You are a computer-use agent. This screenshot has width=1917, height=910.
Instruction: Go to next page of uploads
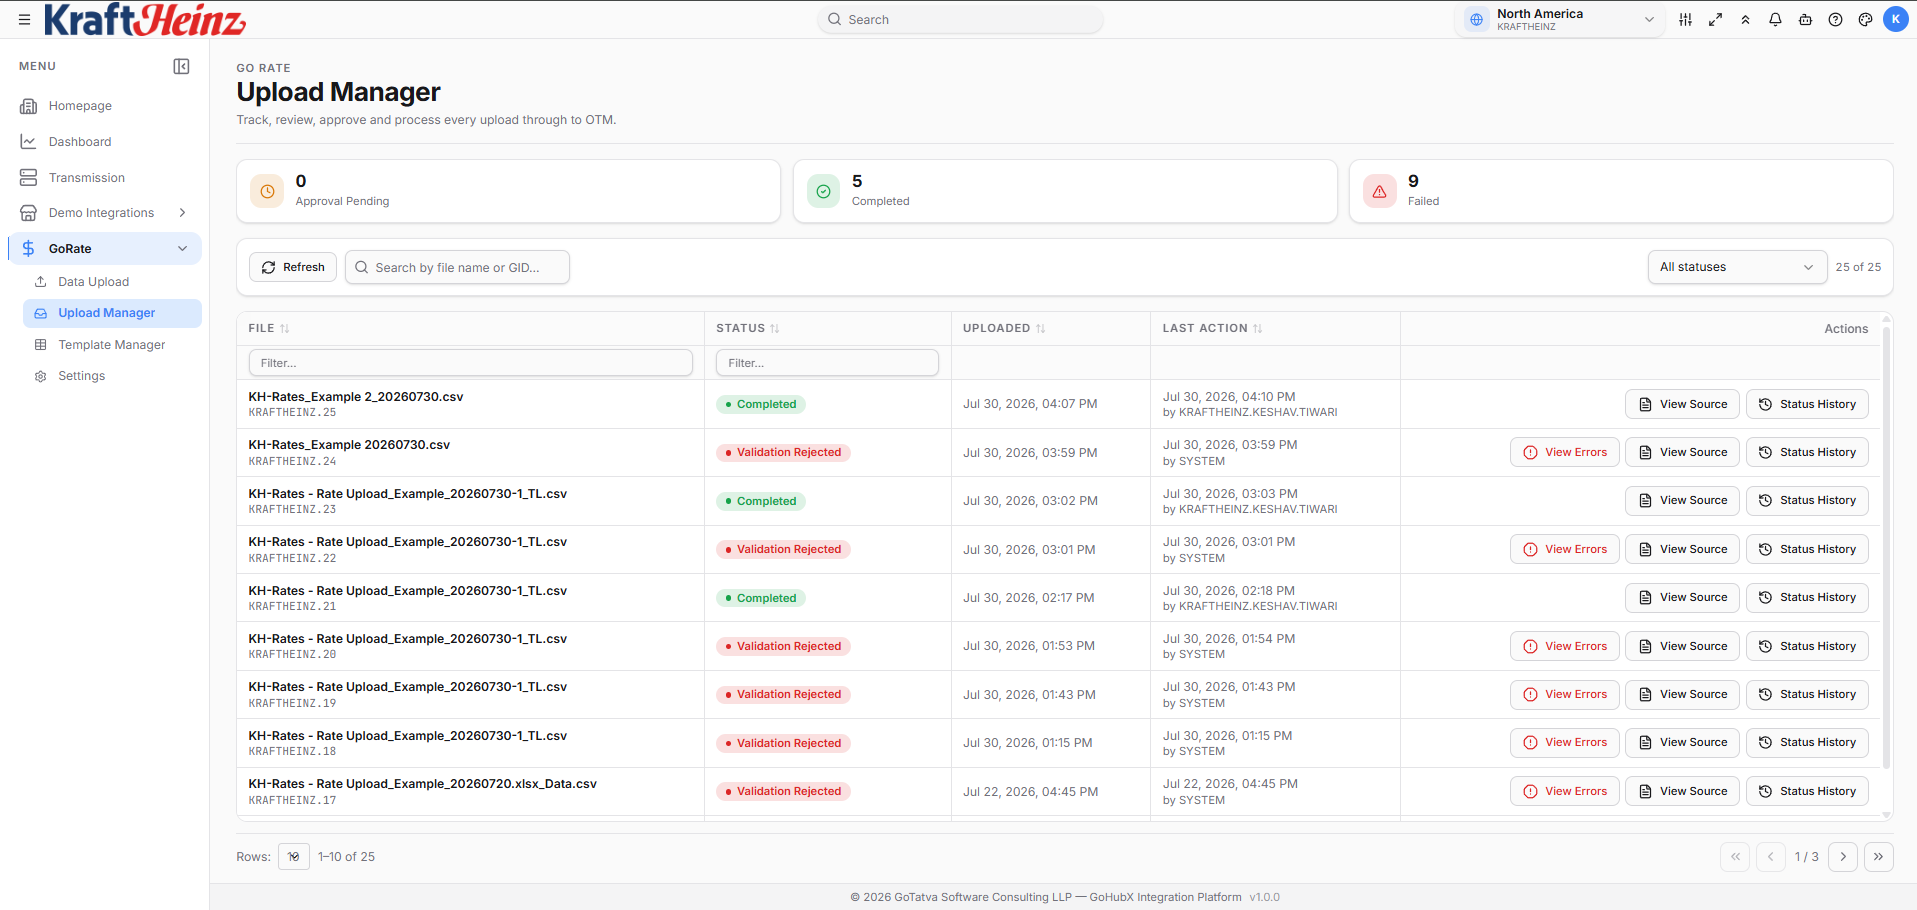1843,857
